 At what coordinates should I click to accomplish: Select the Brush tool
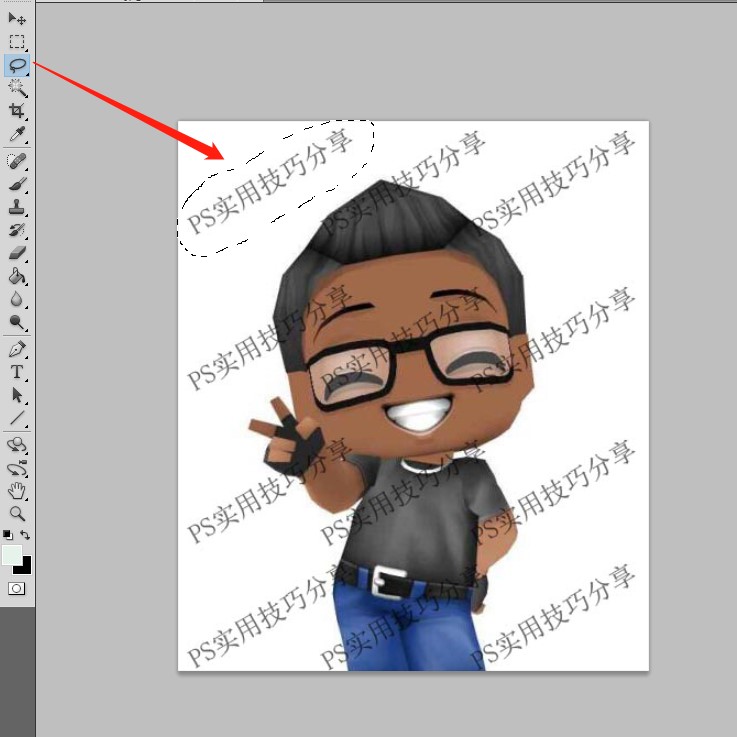click(x=17, y=185)
